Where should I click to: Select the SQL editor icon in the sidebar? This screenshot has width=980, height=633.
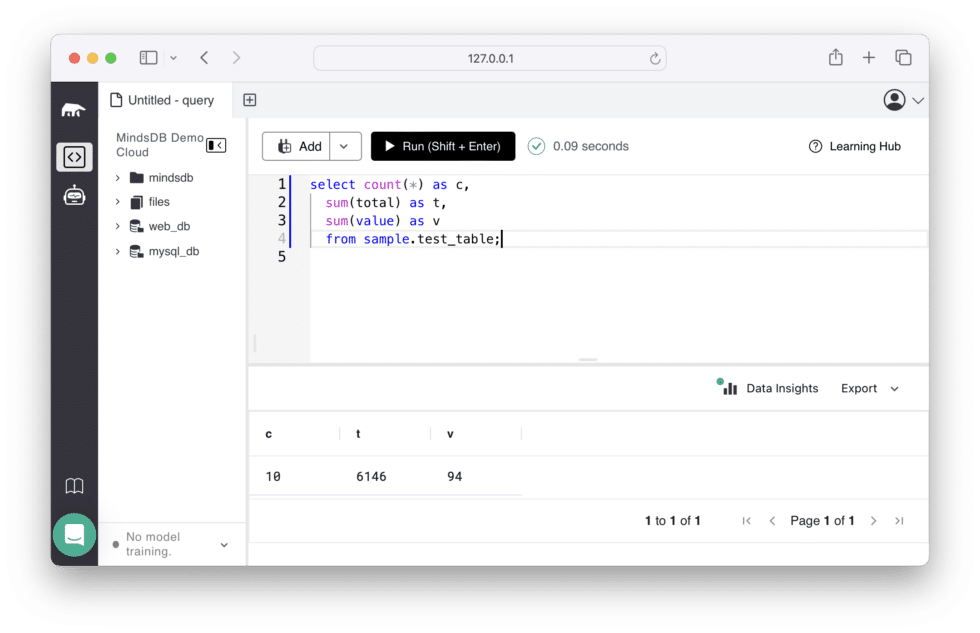[x=74, y=157]
